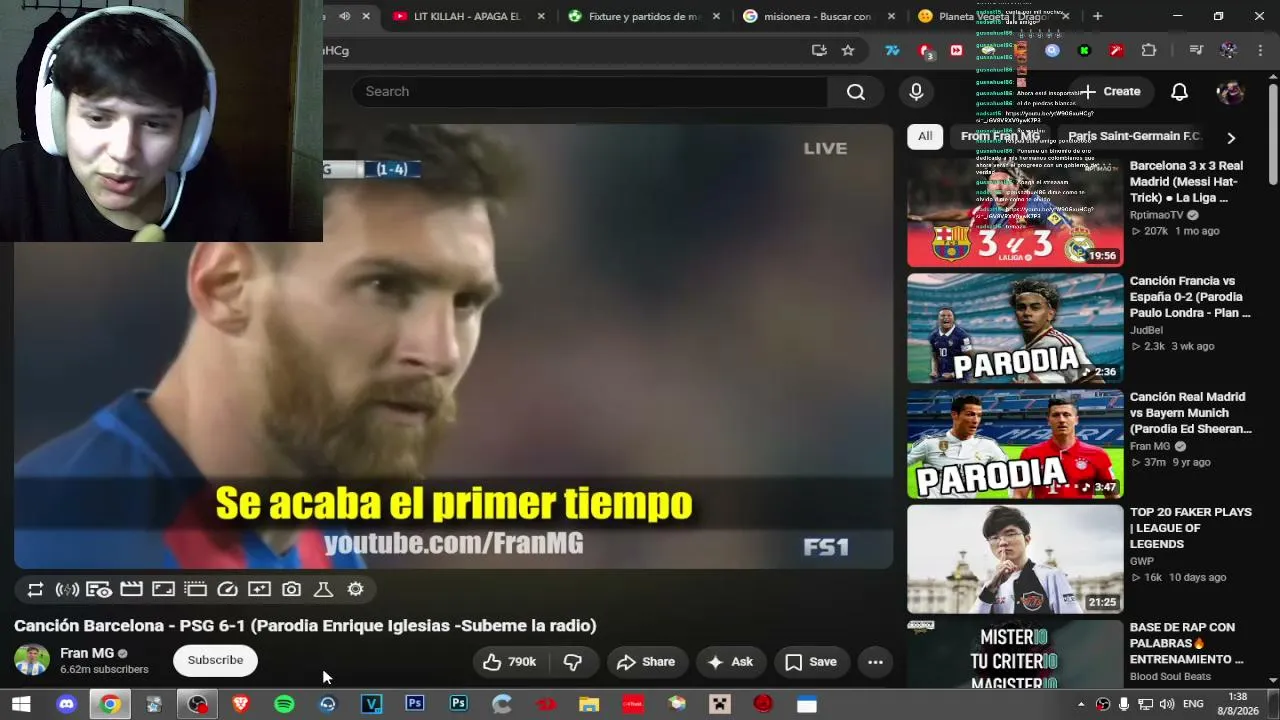Open the "TOP 20 FAKER PLAYS" video thumbnail
Screen dimensions: 1280x720
(1015, 559)
